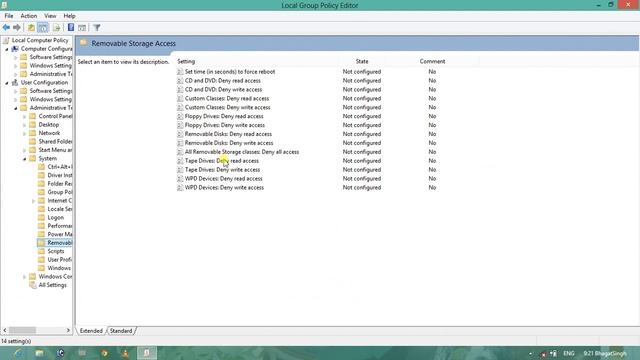Viewport: 640px width, 360px height.
Task: Click the Up One Level folder icon
Action: pos(31,28)
